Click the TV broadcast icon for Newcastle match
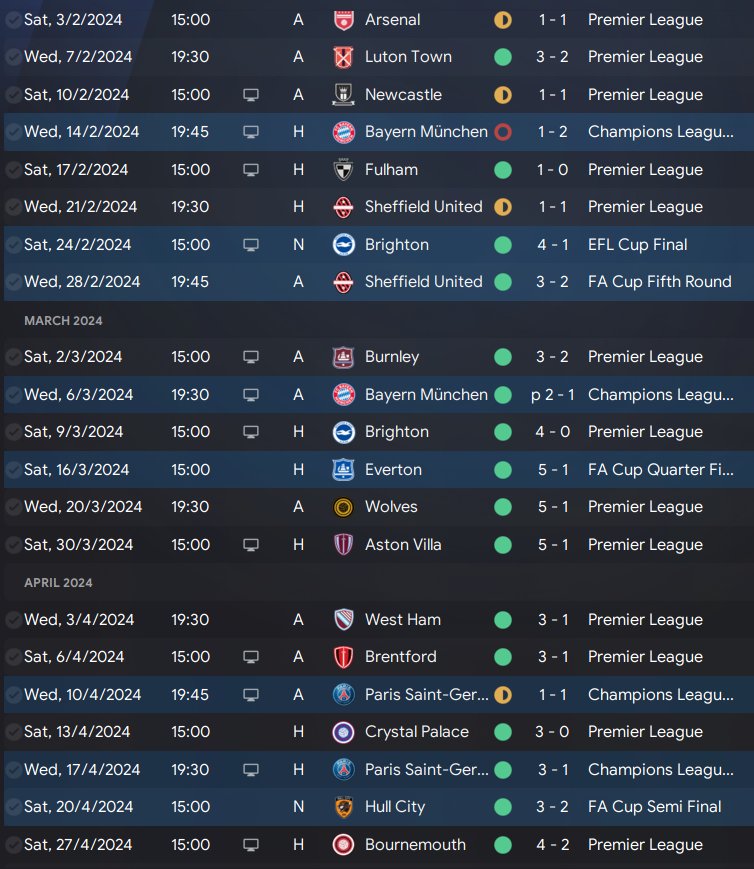This screenshot has width=754, height=869. tap(251, 95)
